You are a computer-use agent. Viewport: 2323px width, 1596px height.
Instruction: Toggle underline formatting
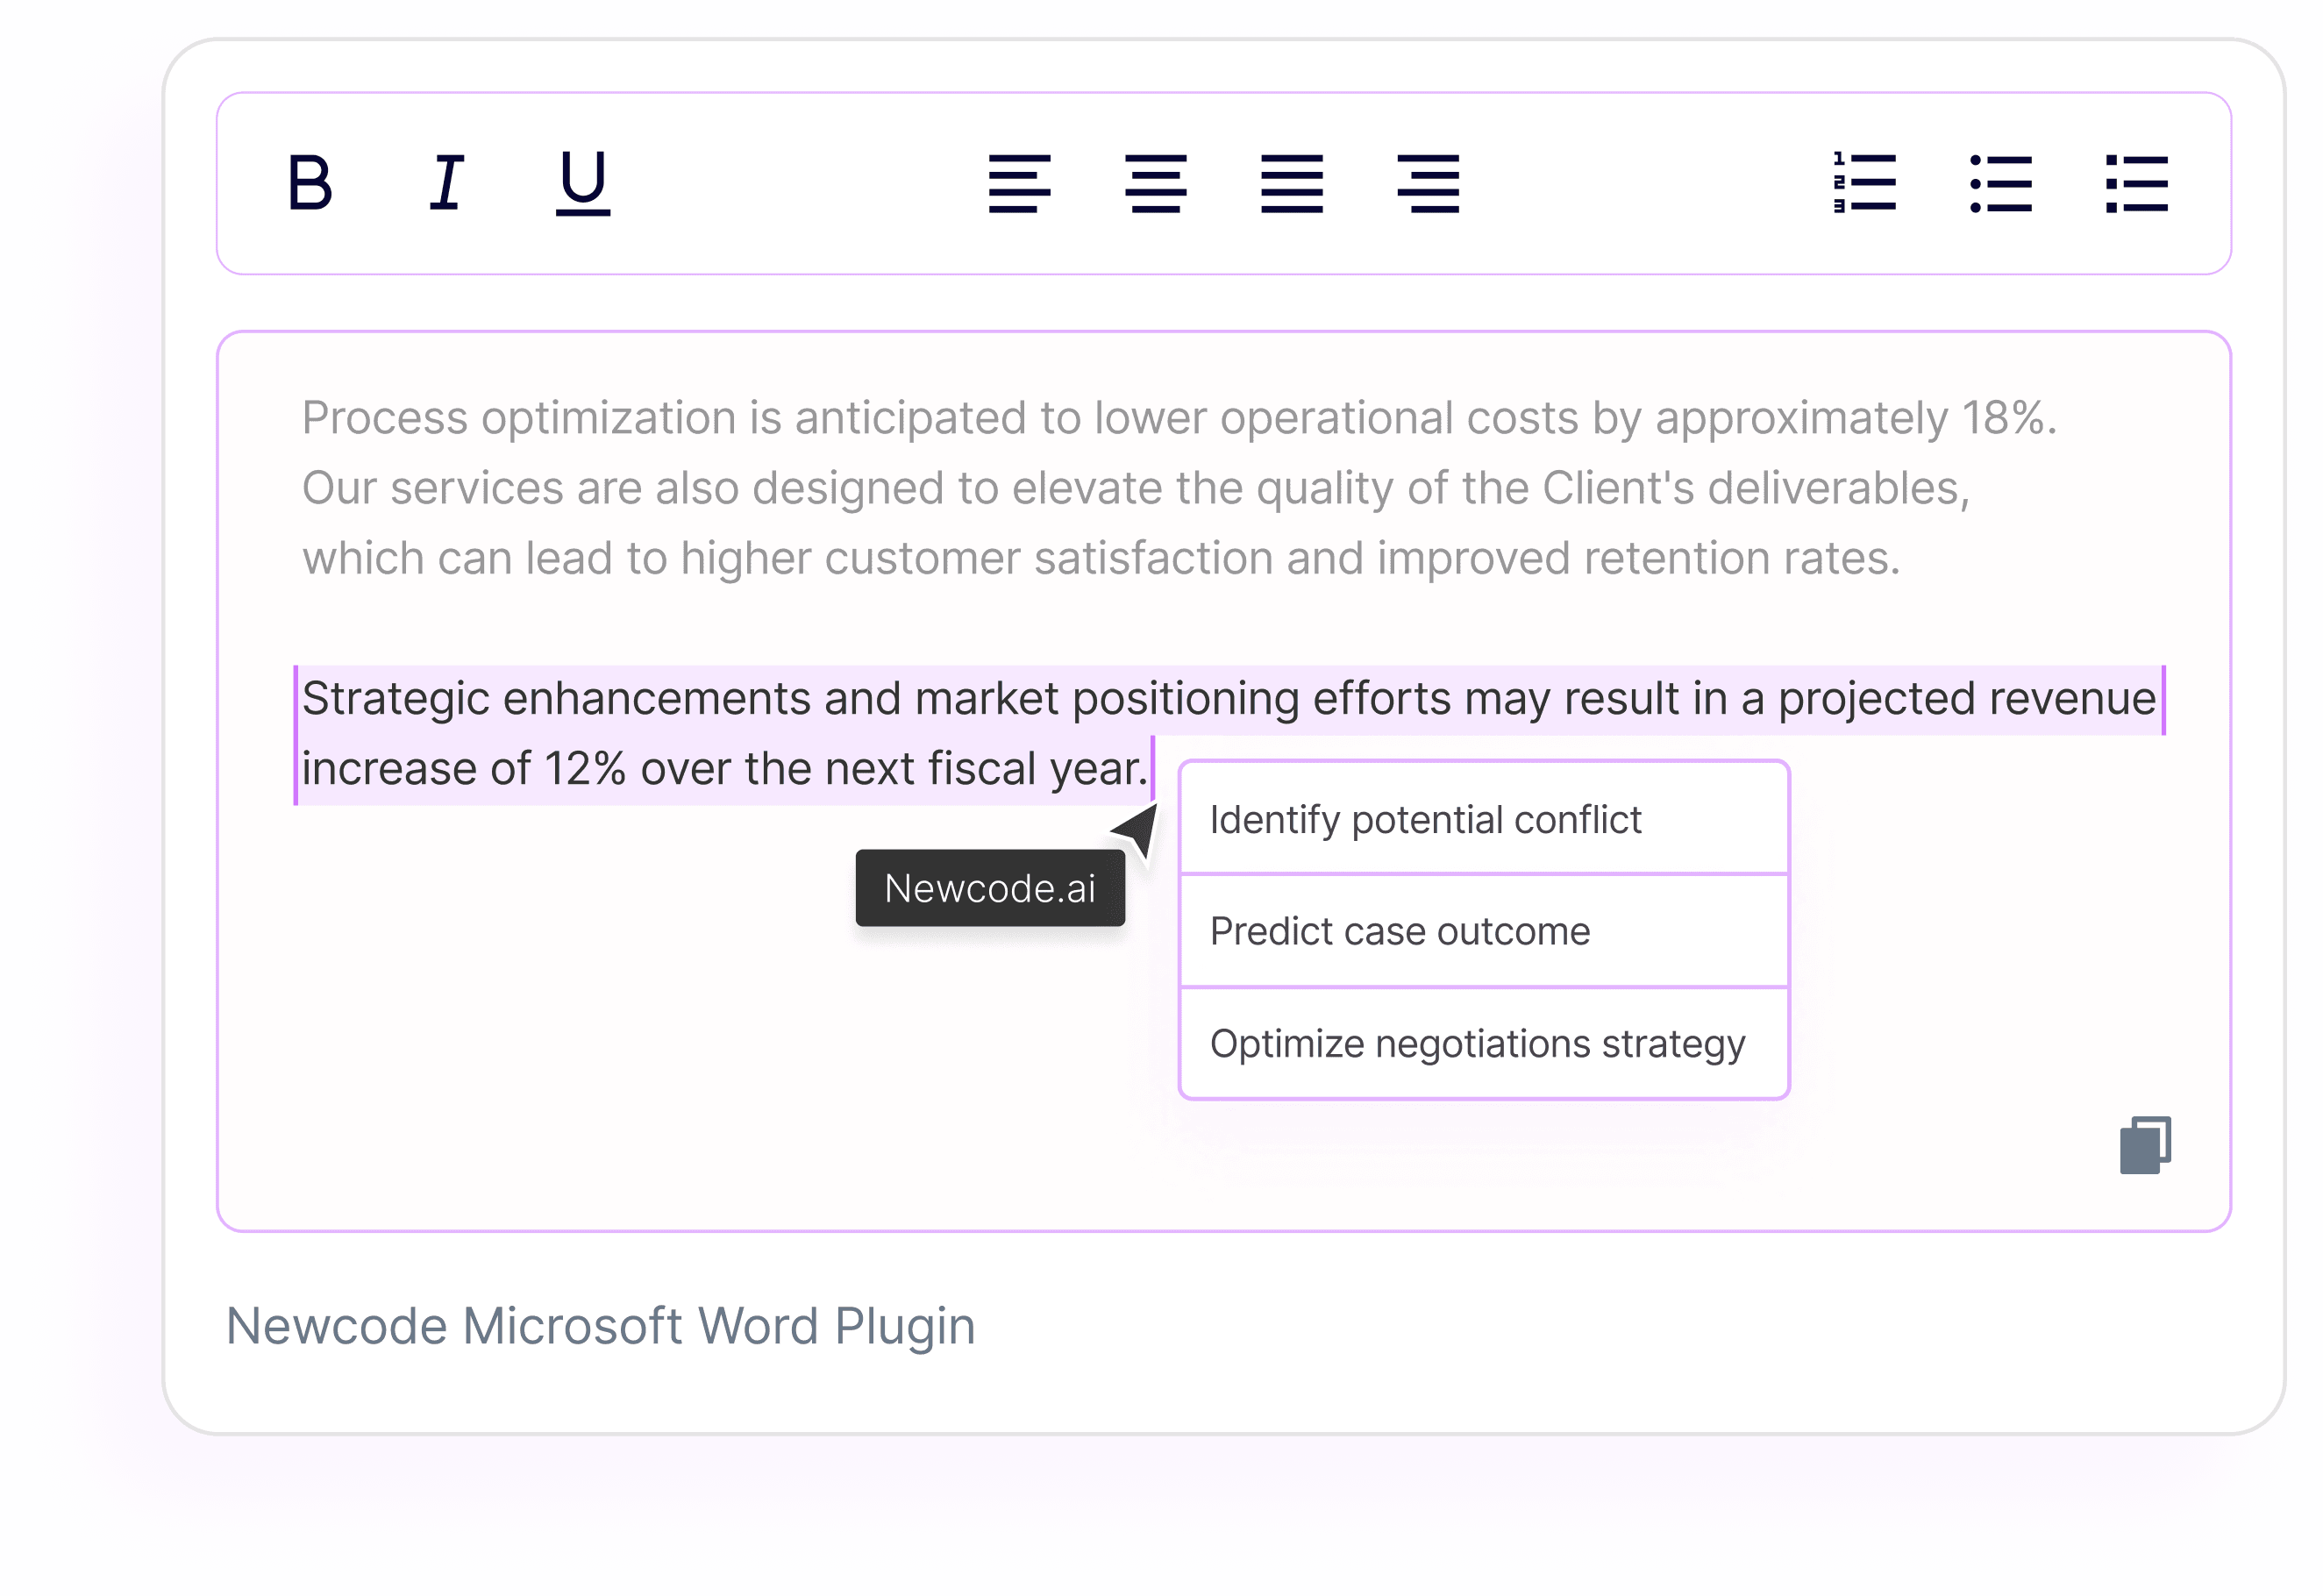click(x=583, y=183)
